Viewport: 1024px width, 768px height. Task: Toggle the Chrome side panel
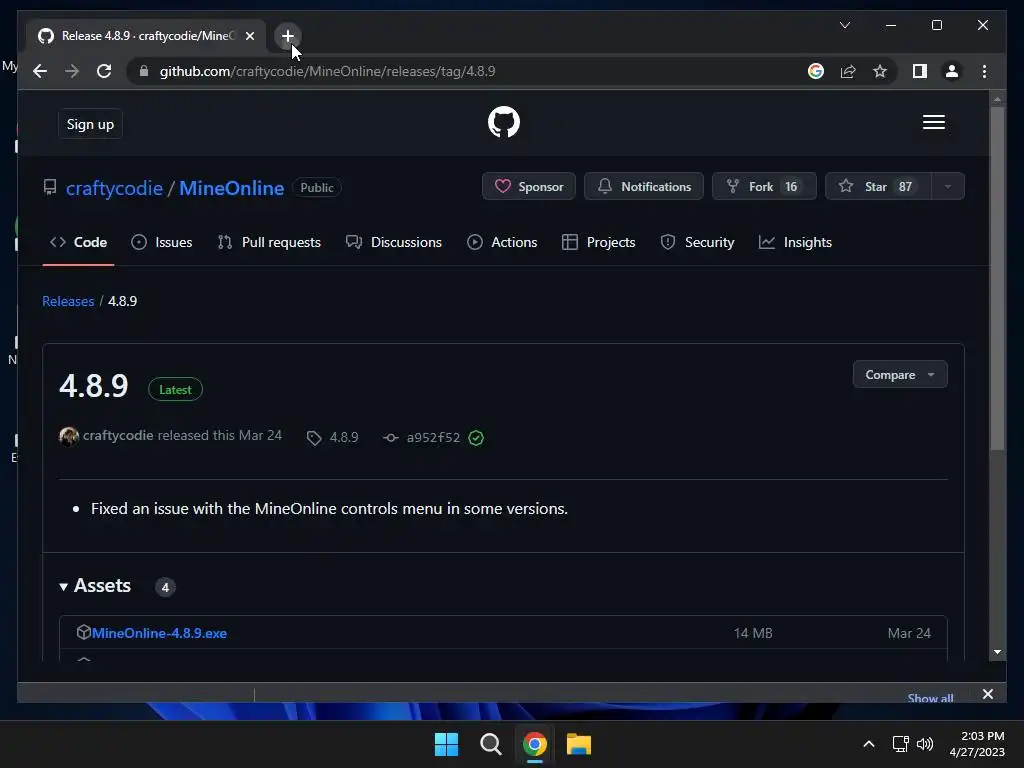click(x=920, y=71)
